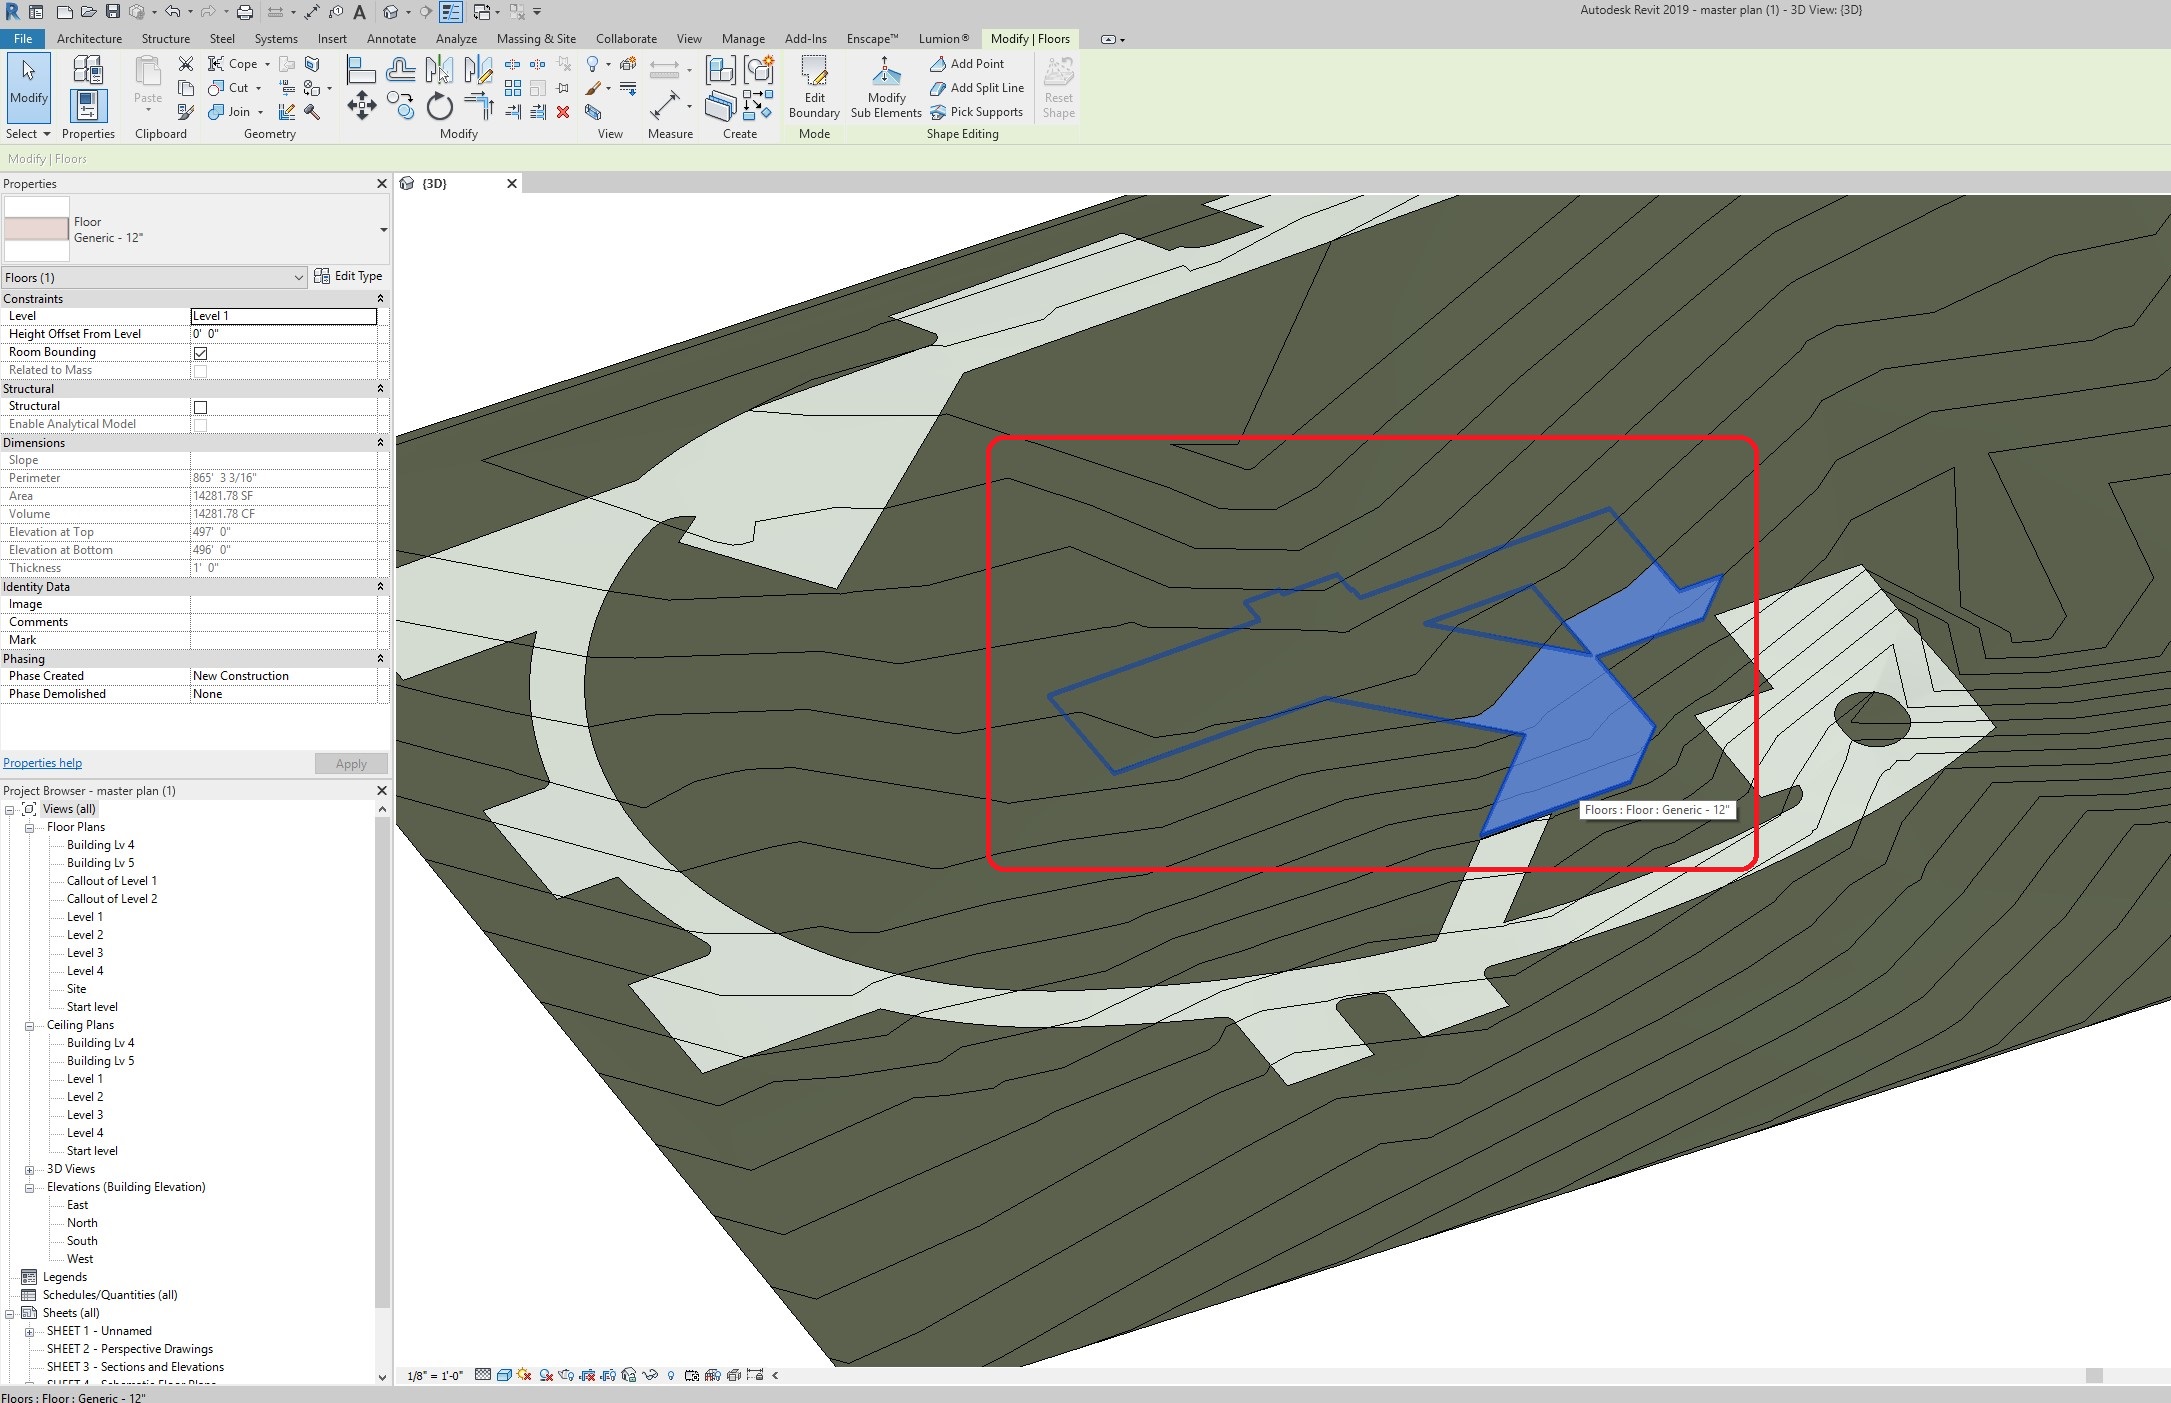The image size is (2171, 1403).
Task: Click the Create Group icon
Action: click(759, 70)
